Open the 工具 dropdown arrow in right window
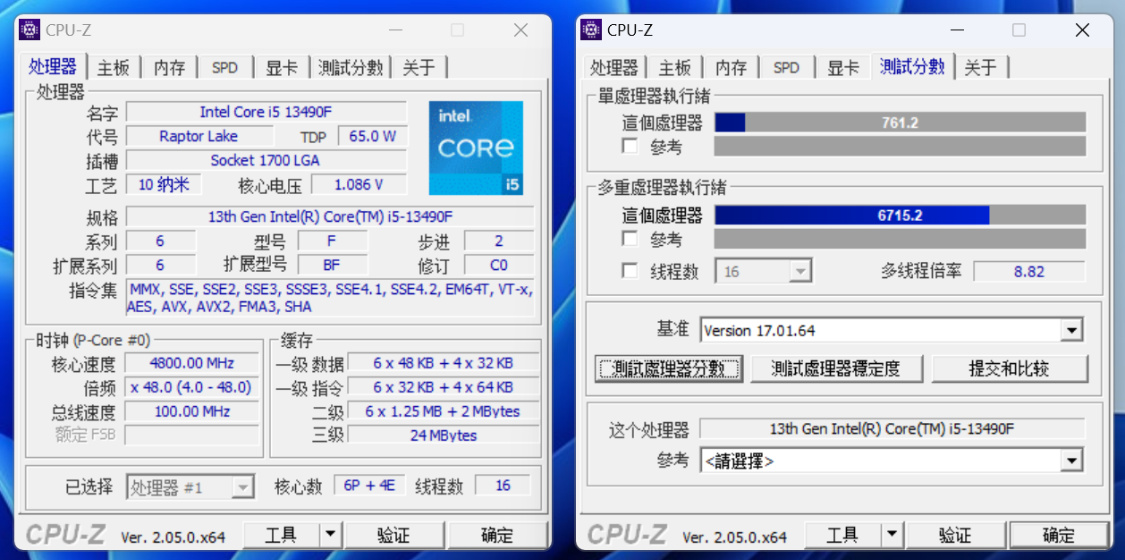1125x560 pixels. 890,534
